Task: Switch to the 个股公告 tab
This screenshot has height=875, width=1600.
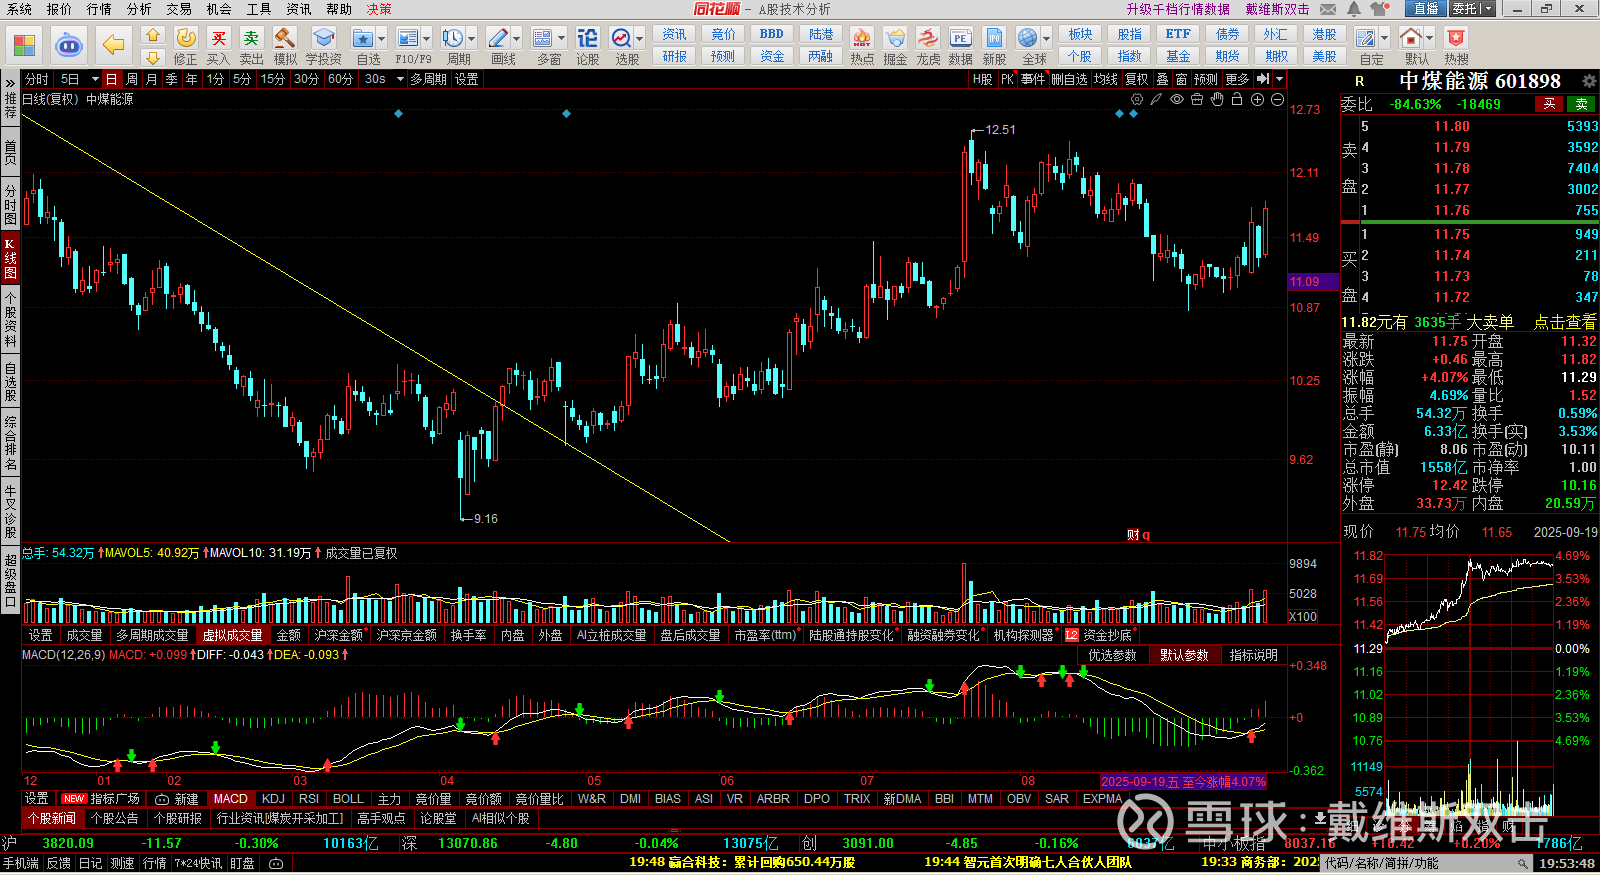Action: [114, 818]
